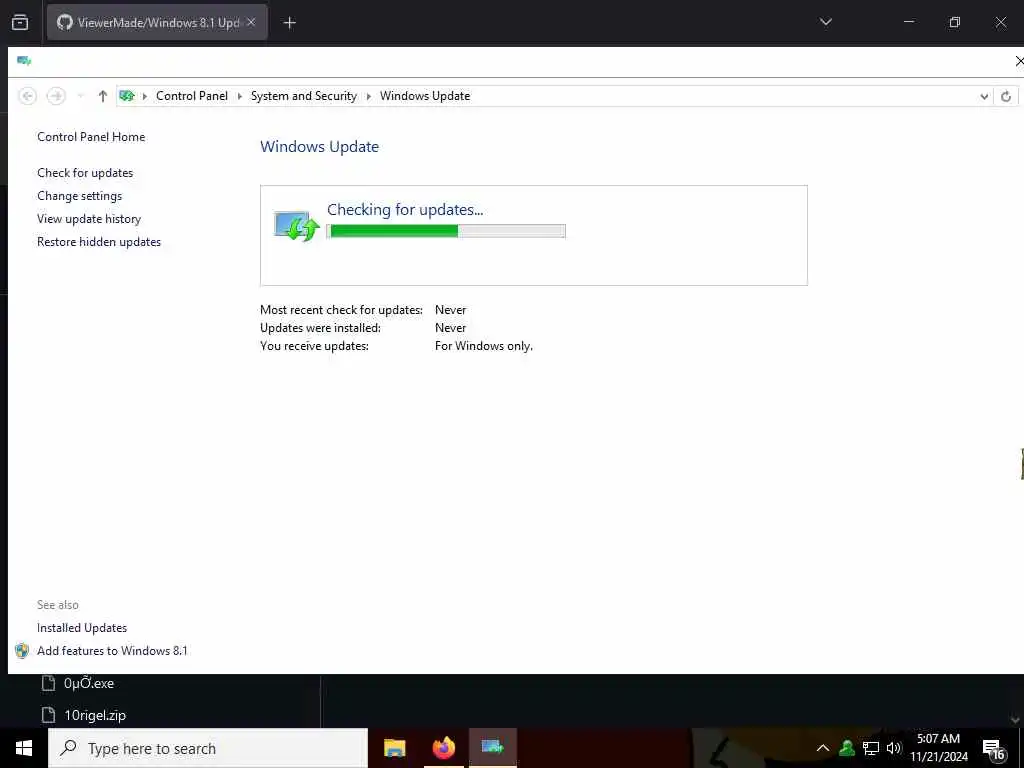
Task: Select Windows Update breadcrumb segment
Action: (x=425, y=96)
